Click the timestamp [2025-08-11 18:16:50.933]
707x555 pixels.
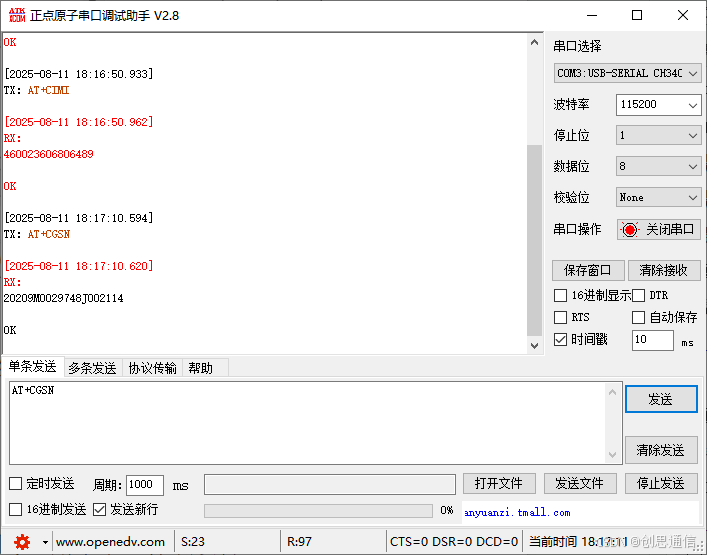point(78,74)
